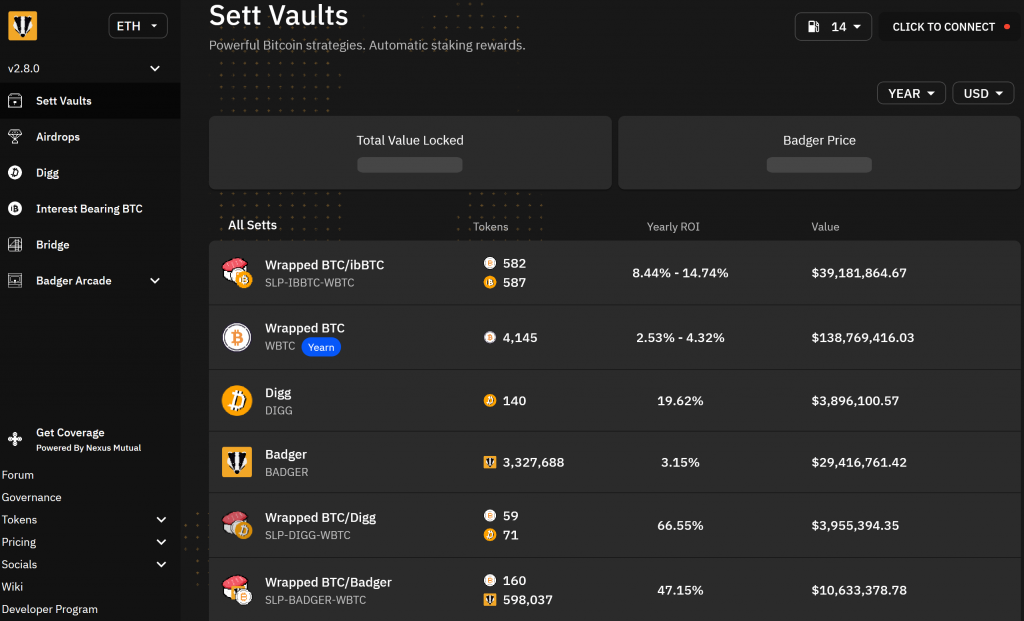Screen dimensions: 1024x621
Task: Open Interest Bearing BTC page
Action: click(x=90, y=208)
